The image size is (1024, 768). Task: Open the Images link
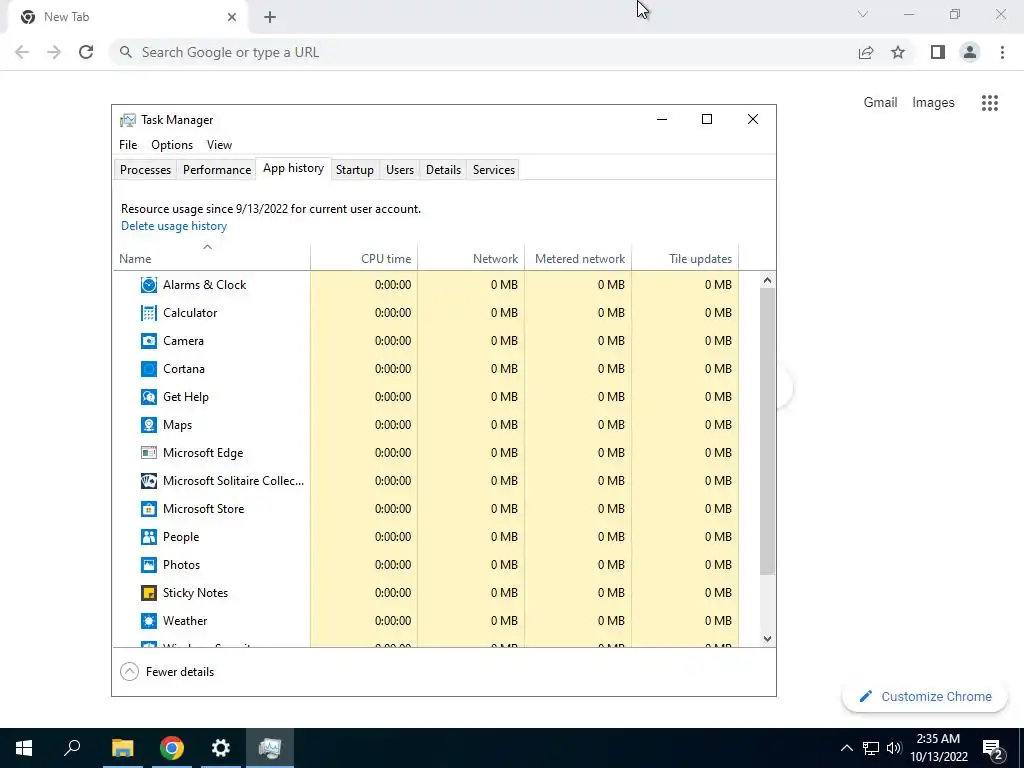pos(933,103)
